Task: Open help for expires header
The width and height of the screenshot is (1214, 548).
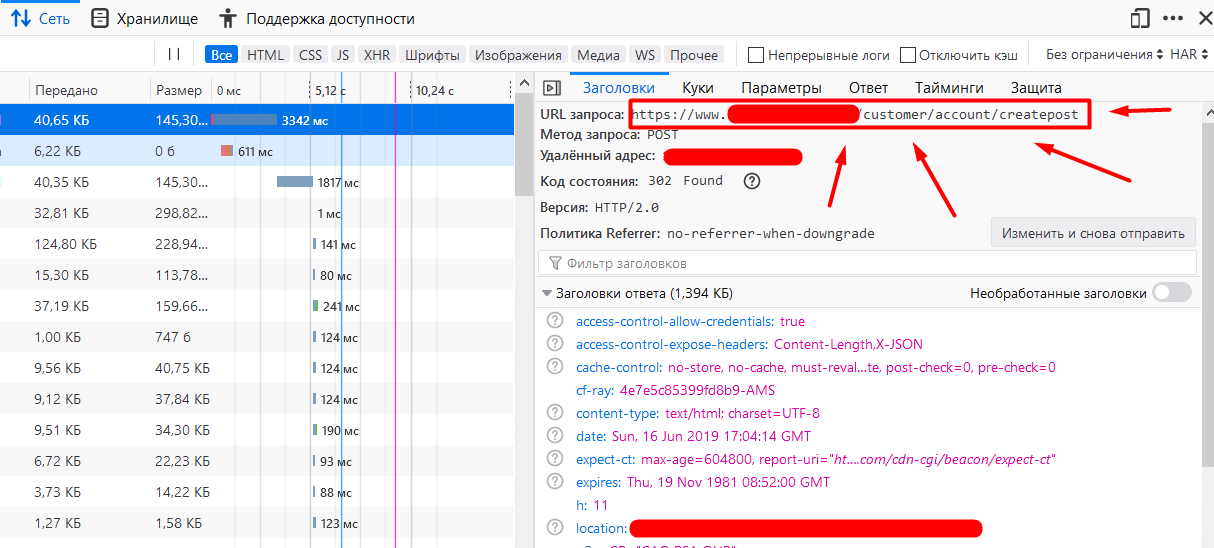Action: click(x=553, y=482)
